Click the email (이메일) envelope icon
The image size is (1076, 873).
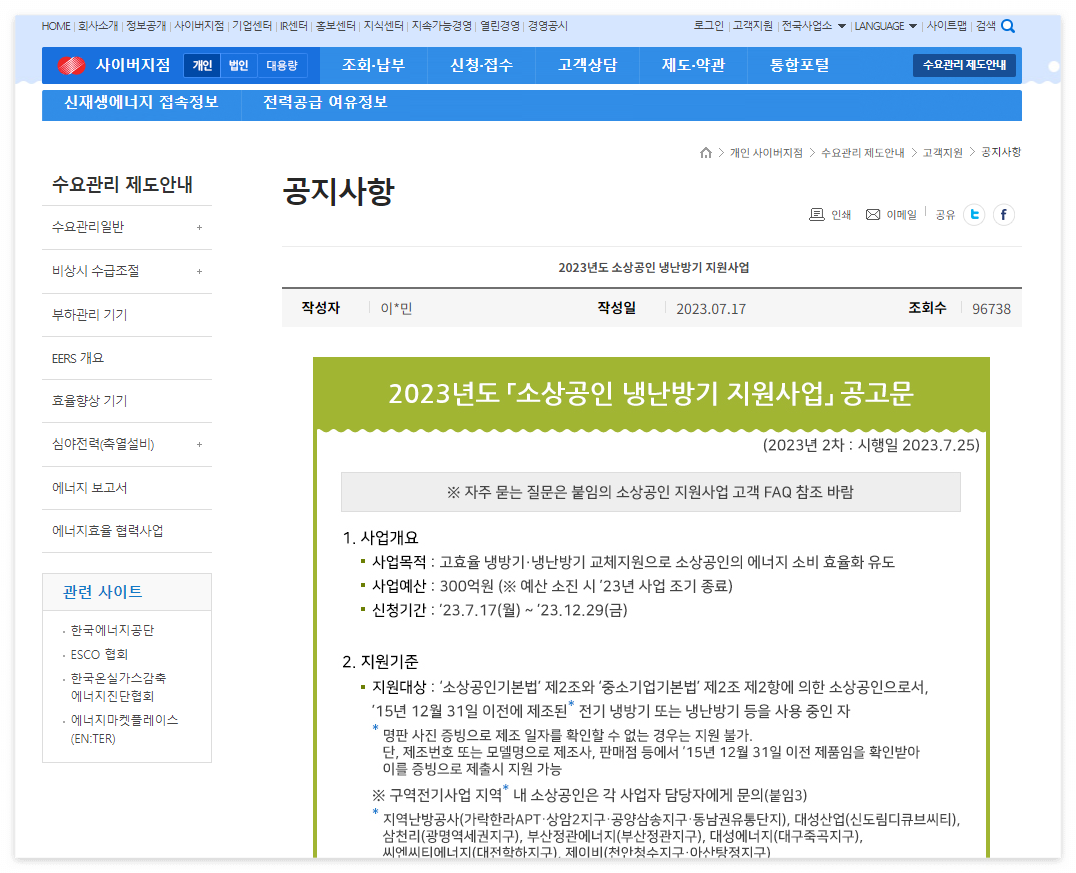pyautogui.click(x=870, y=214)
